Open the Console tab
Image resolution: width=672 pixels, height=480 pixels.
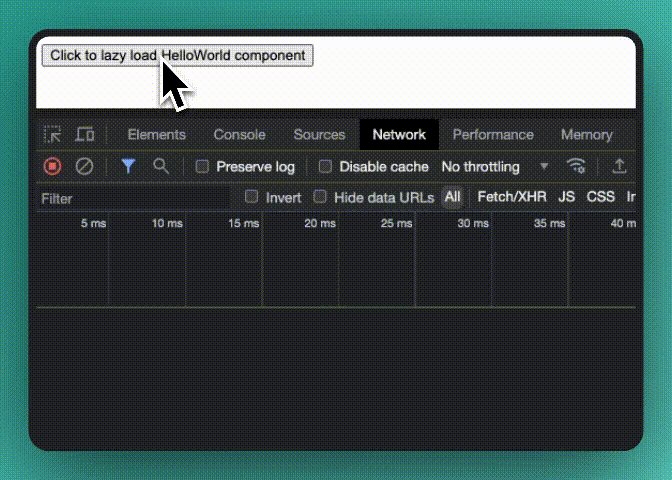(x=239, y=135)
